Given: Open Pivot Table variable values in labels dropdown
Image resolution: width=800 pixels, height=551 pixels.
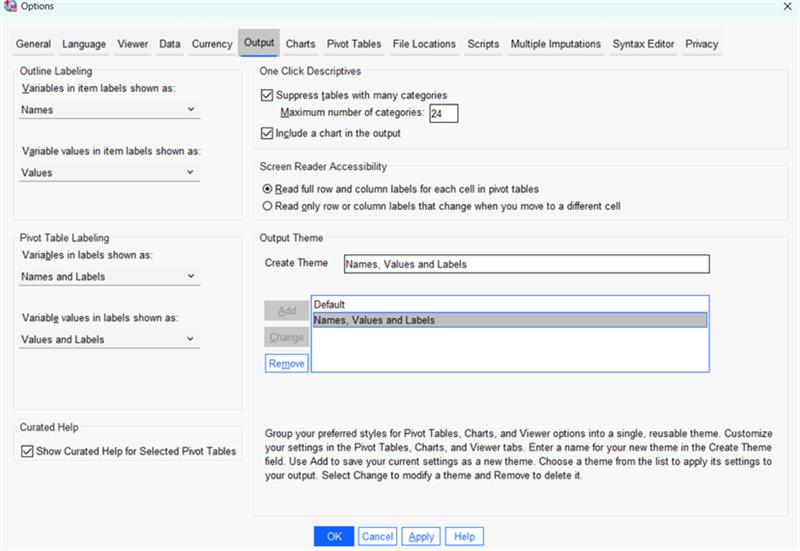Looking at the screenshot, I should tap(109, 339).
